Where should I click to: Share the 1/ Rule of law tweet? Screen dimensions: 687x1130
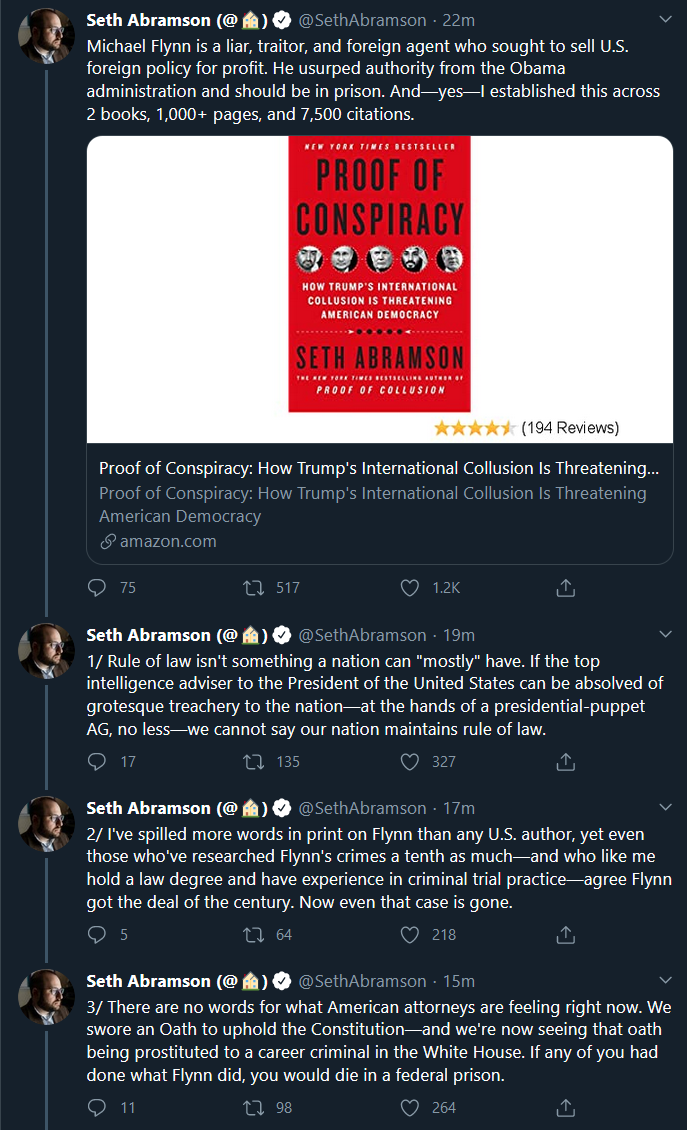click(x=566, y=762)
